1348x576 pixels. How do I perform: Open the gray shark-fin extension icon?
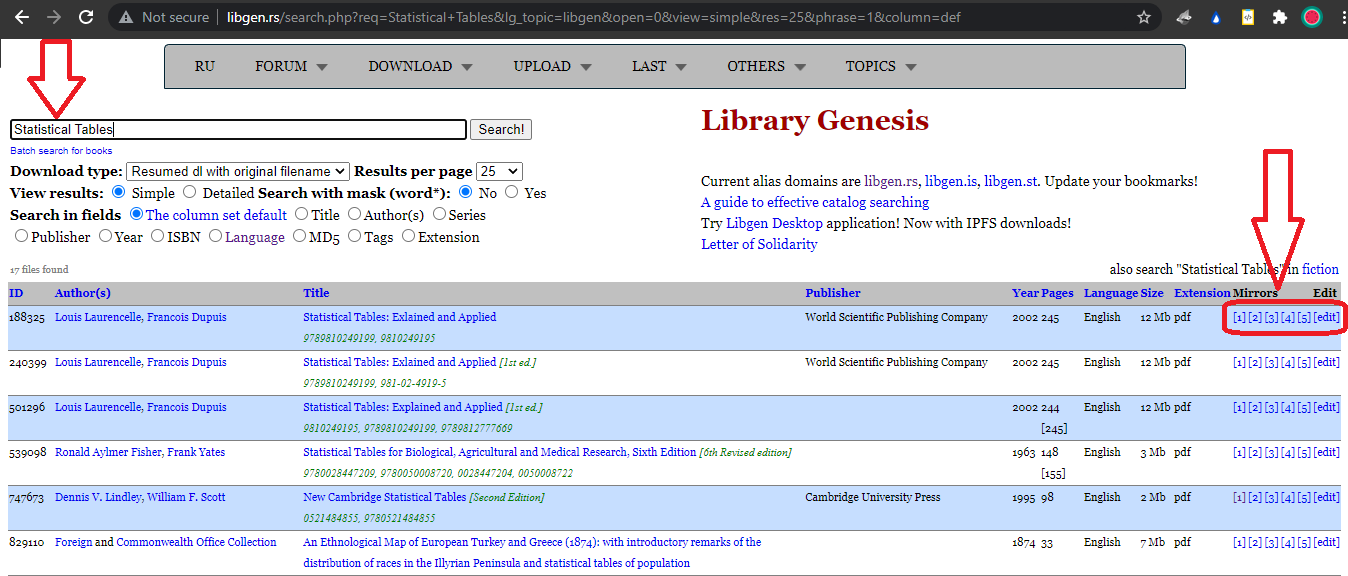point(1185,17)
